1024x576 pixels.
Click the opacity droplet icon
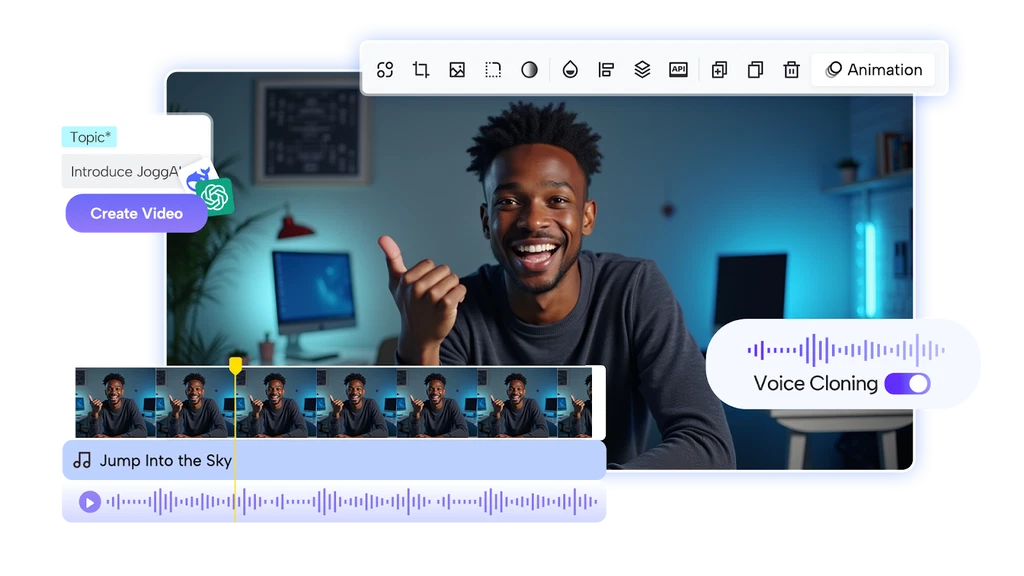tap(570, 70)
